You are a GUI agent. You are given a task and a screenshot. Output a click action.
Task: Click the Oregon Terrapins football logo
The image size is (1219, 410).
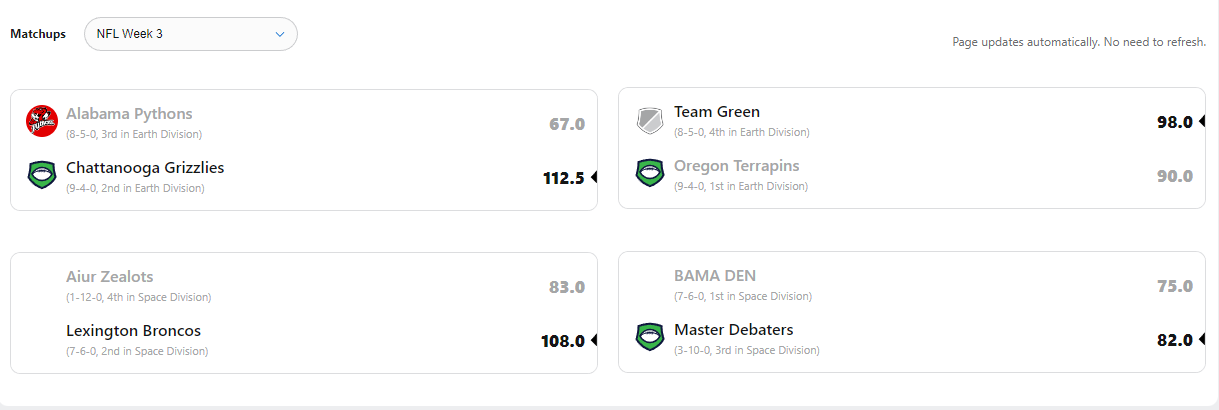(650, 173)
